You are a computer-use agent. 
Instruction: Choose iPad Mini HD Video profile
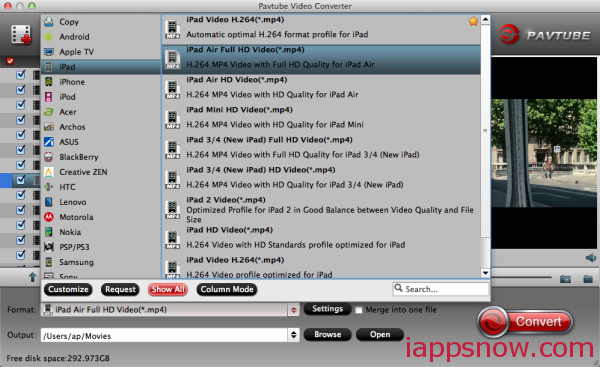pos(321,117)
